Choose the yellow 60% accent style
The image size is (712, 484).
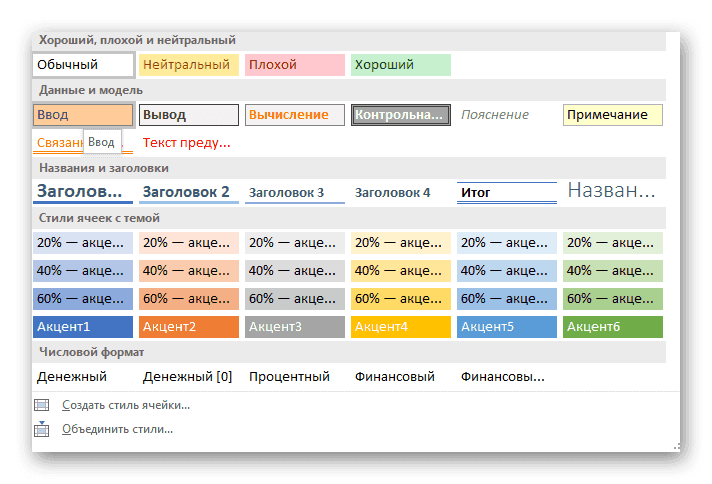click(x=401, y=299)
